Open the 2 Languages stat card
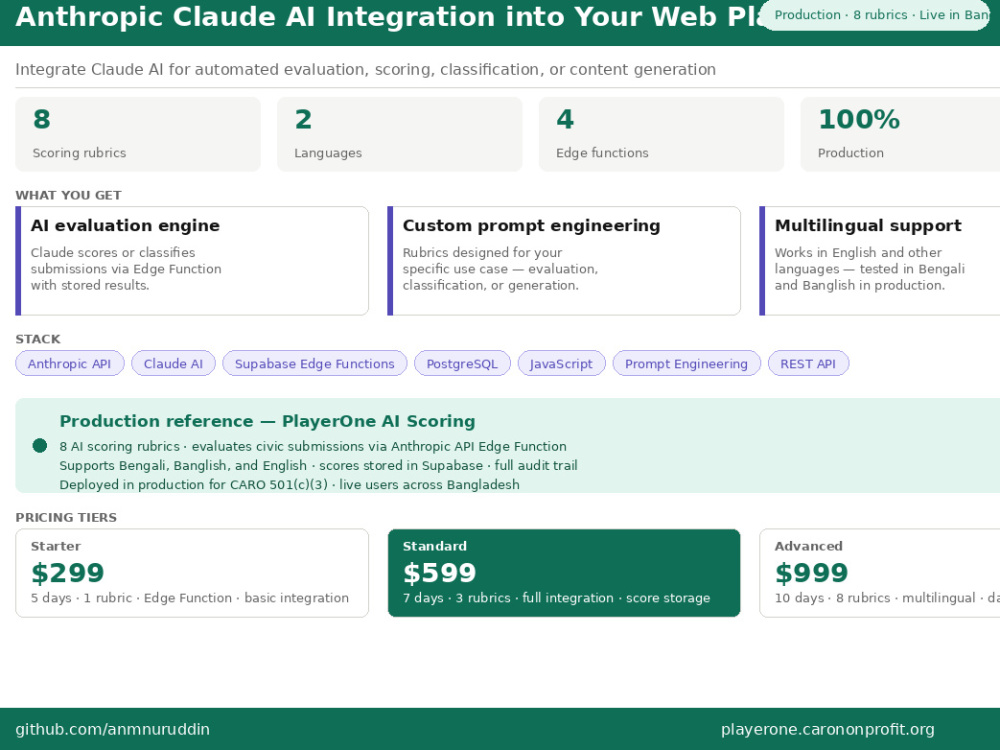This screenshot has width=1000, height=750. (x=399, y=135)
